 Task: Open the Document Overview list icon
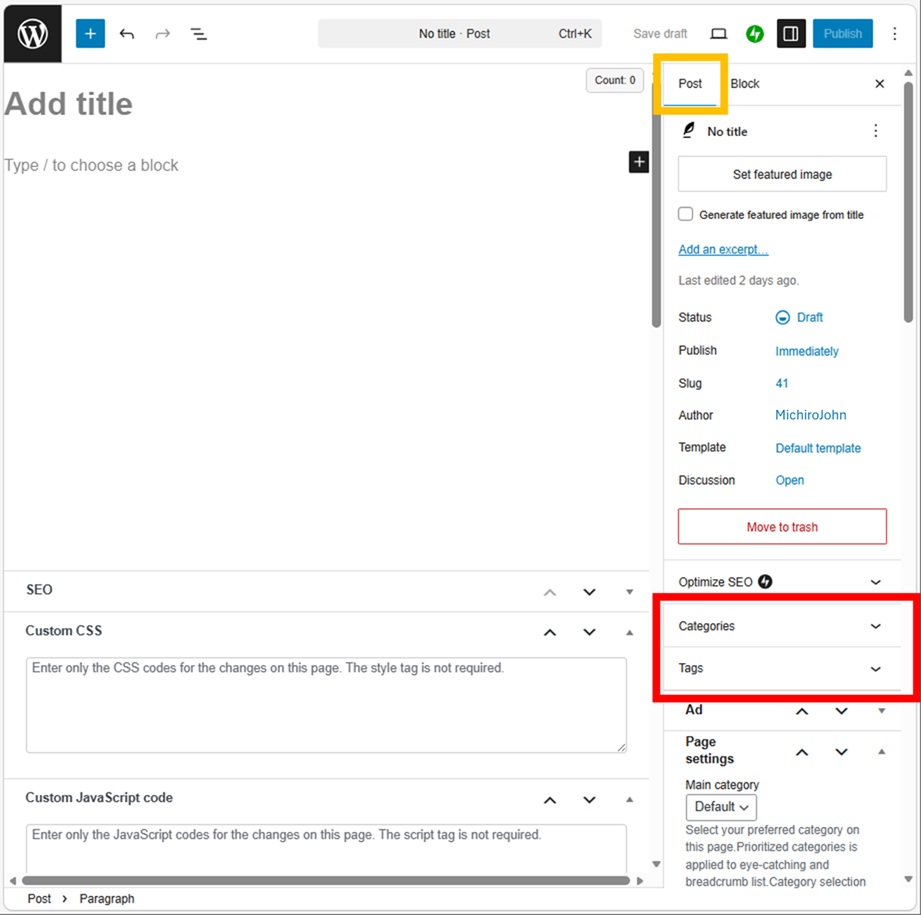pyautogui.click(x=199, y=34)
